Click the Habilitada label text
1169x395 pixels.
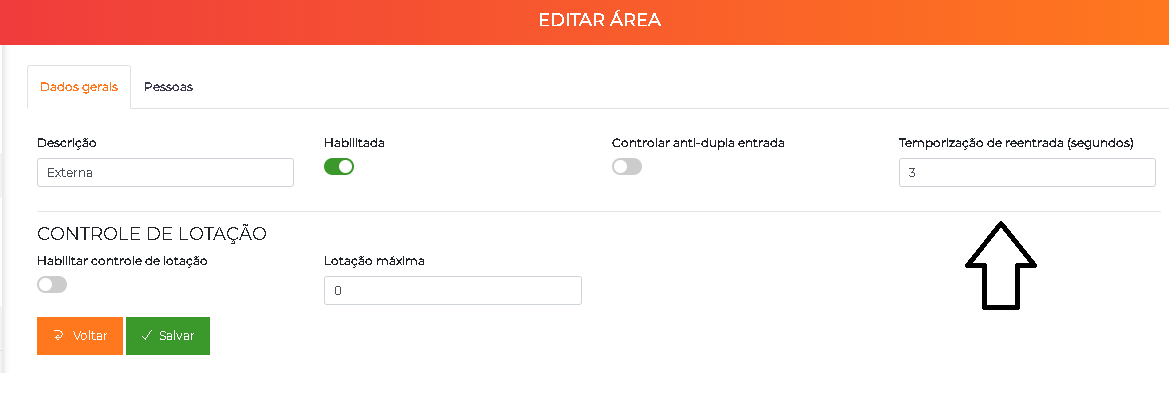point(354,142)
